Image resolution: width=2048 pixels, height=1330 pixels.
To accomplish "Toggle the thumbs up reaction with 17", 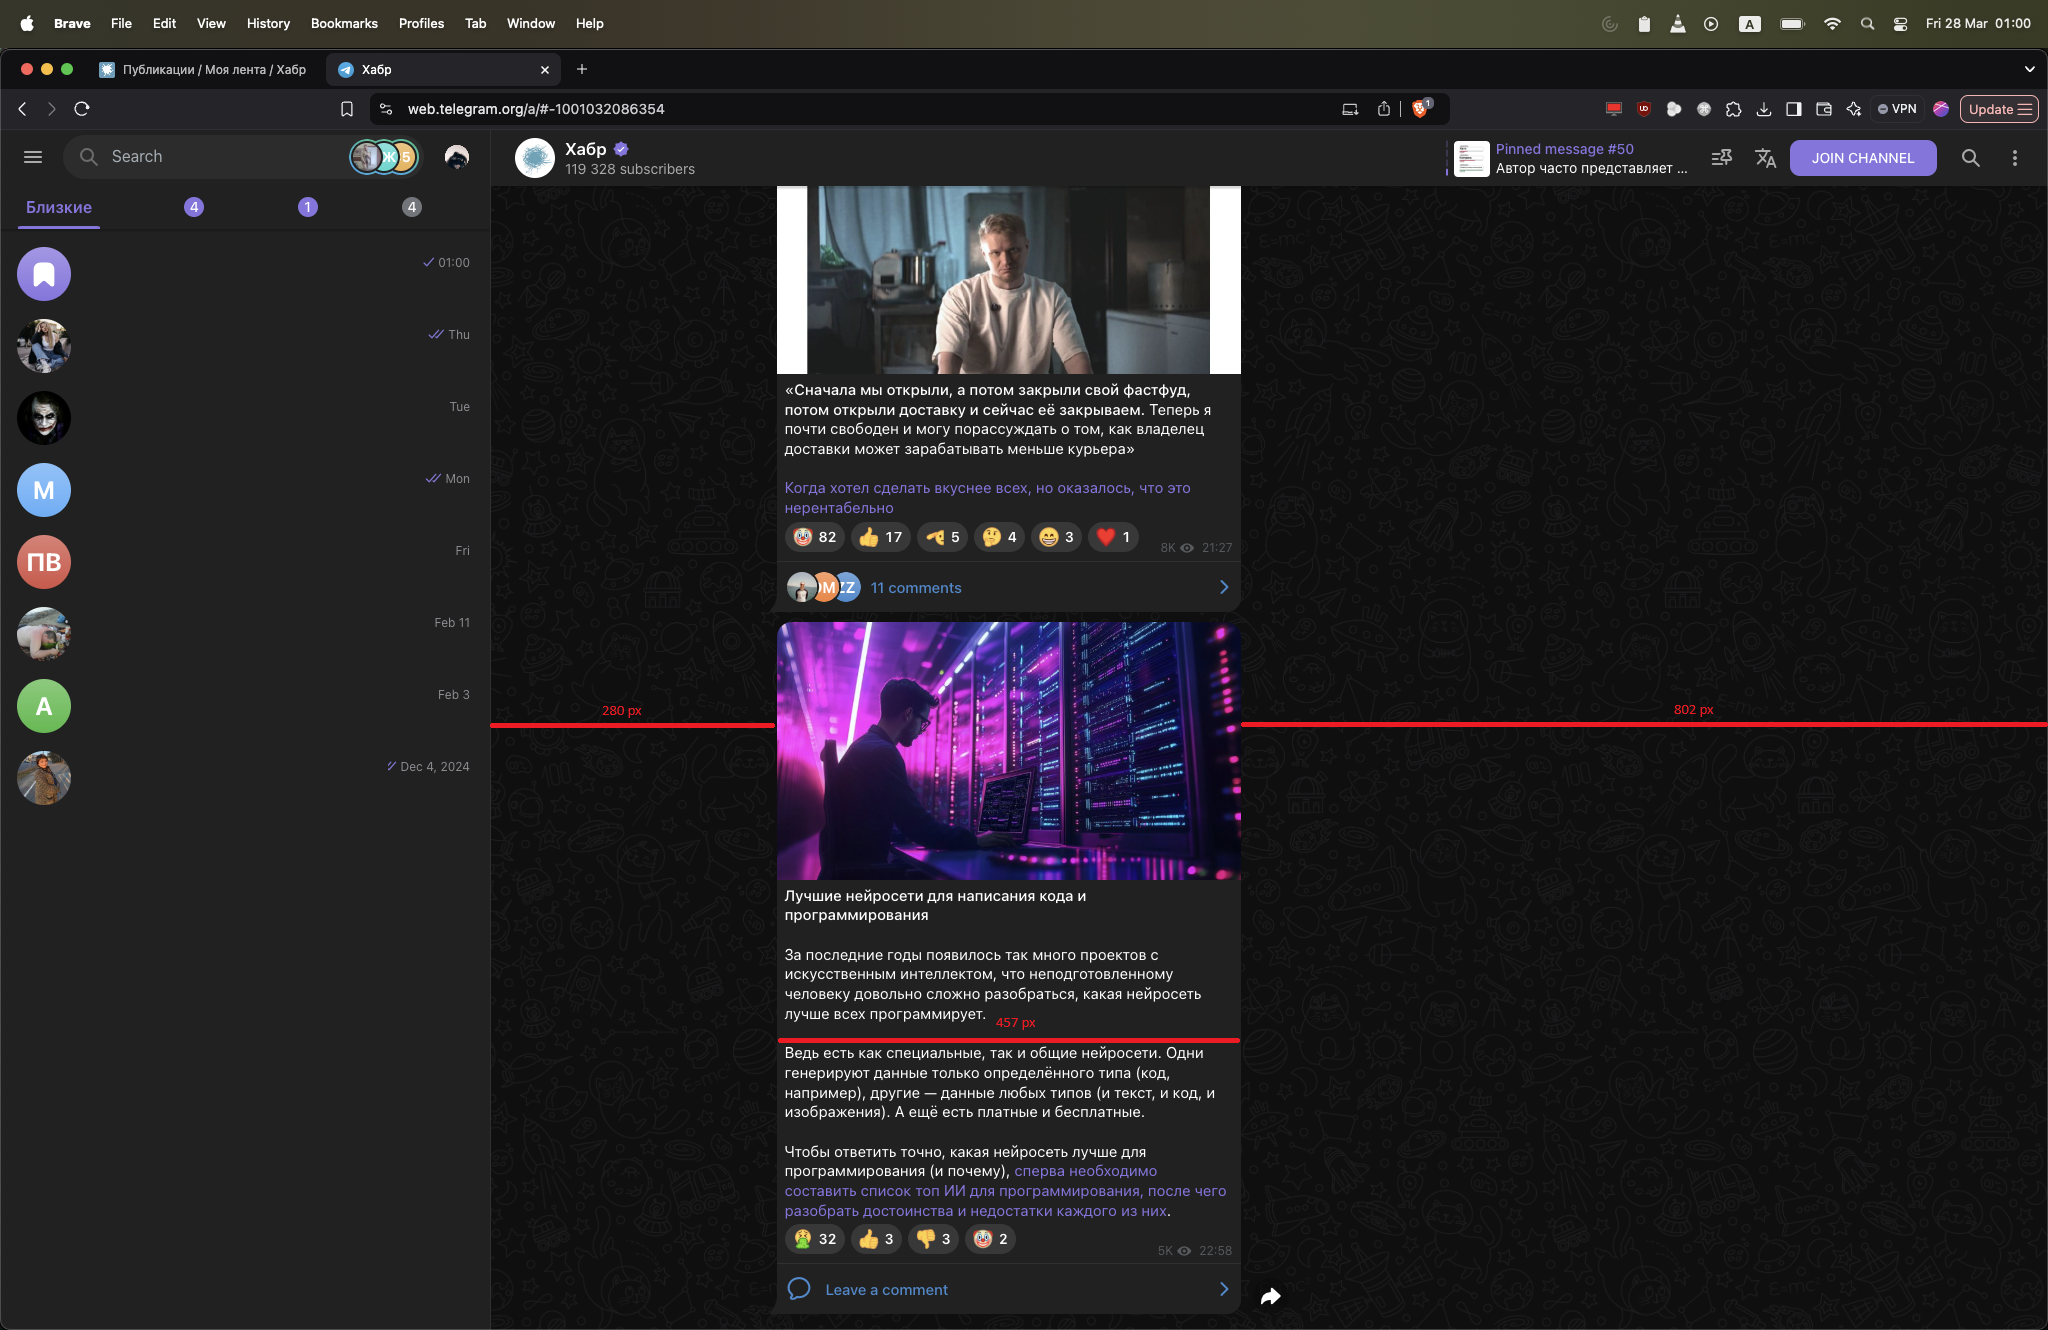I will point(880,537).
